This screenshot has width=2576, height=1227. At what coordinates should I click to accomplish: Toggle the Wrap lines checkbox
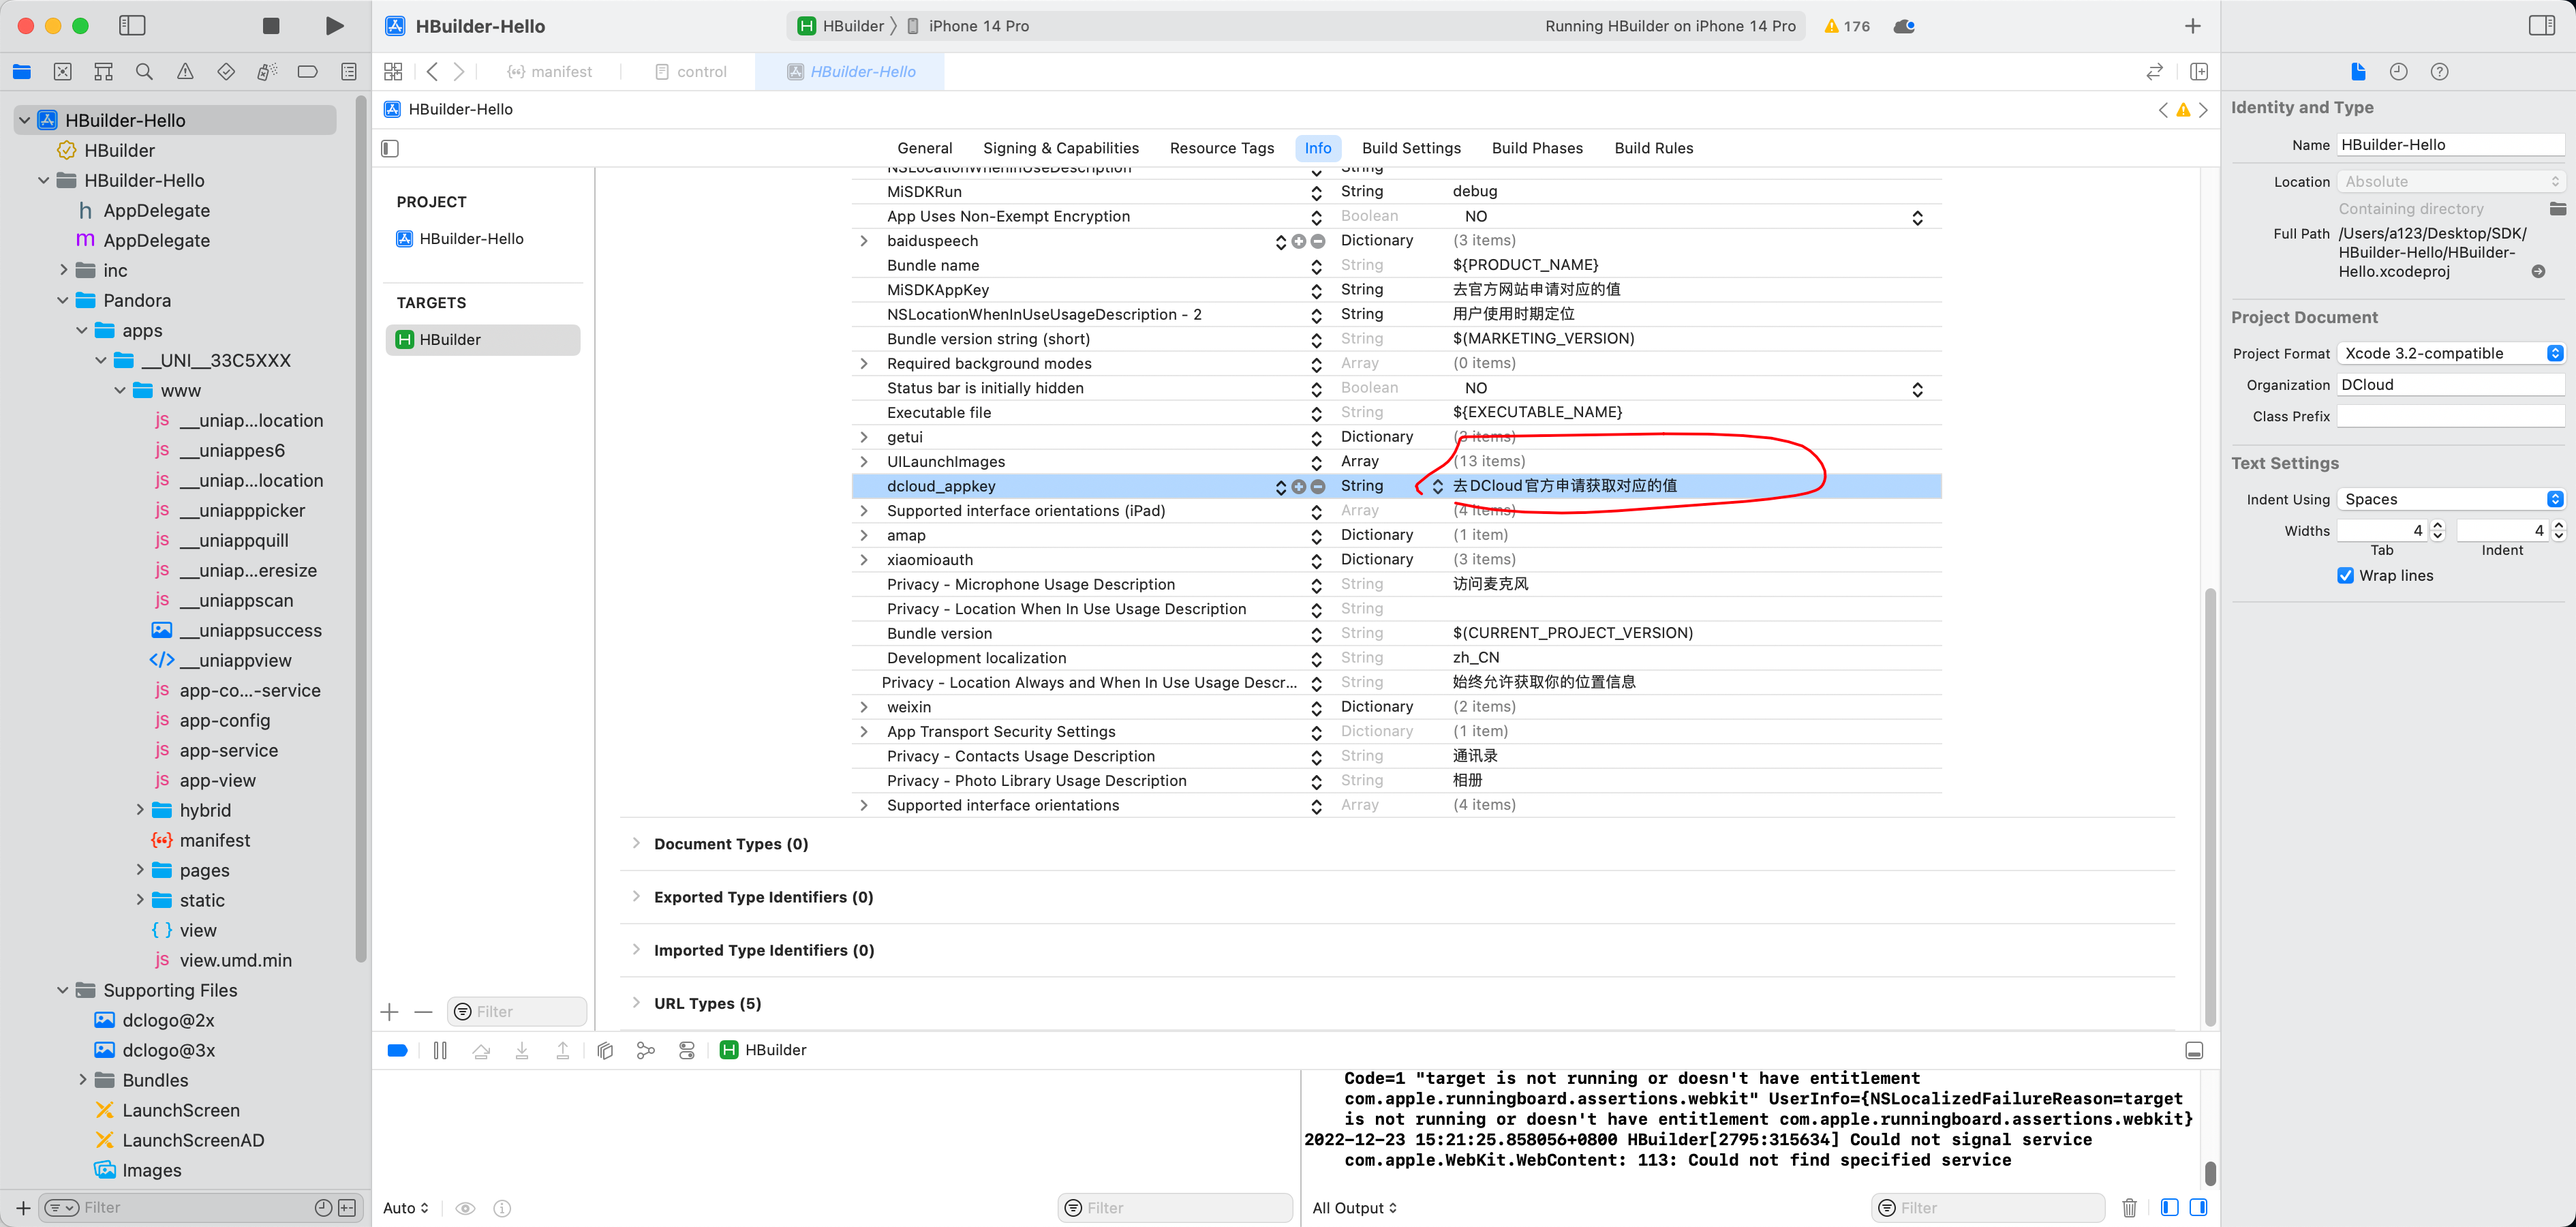(x=2345, y=576)
